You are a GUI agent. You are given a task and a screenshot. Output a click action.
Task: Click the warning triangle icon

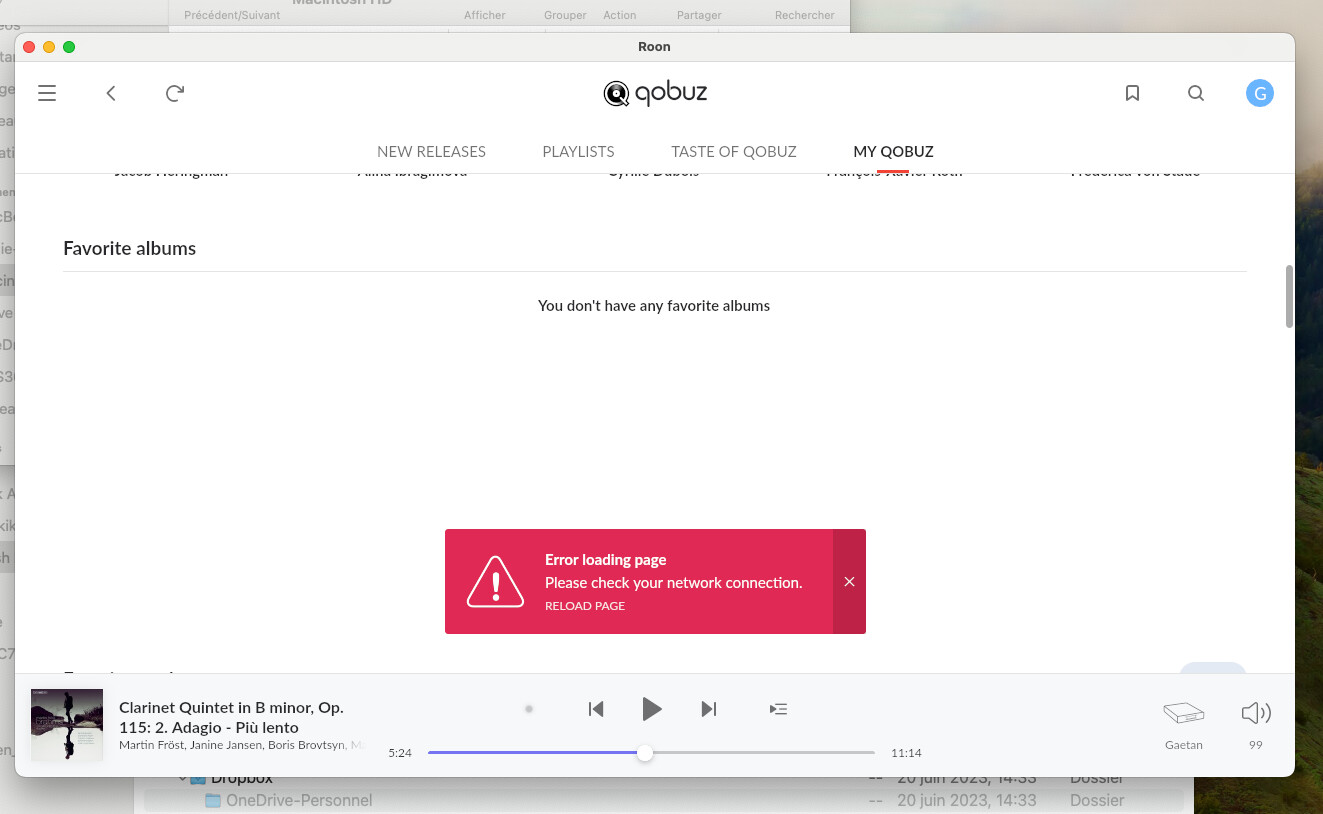point(495,582)
